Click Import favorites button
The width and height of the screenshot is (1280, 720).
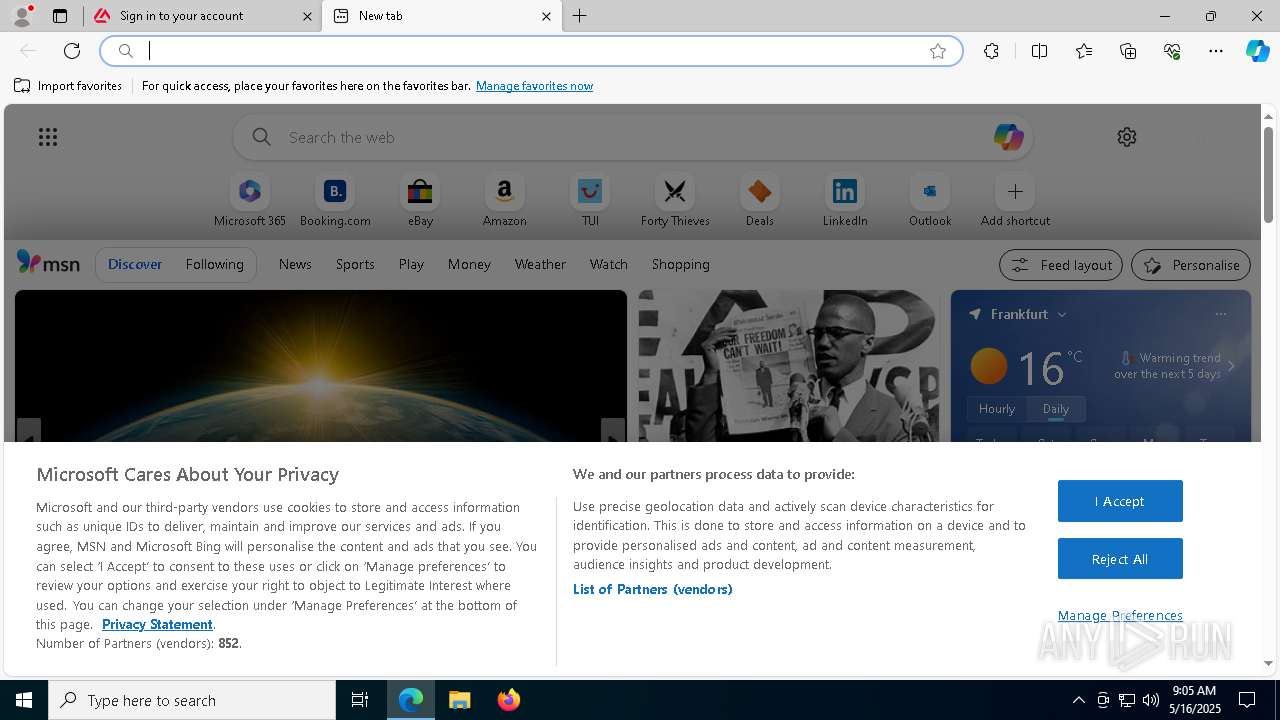click(x=68, y=86)
